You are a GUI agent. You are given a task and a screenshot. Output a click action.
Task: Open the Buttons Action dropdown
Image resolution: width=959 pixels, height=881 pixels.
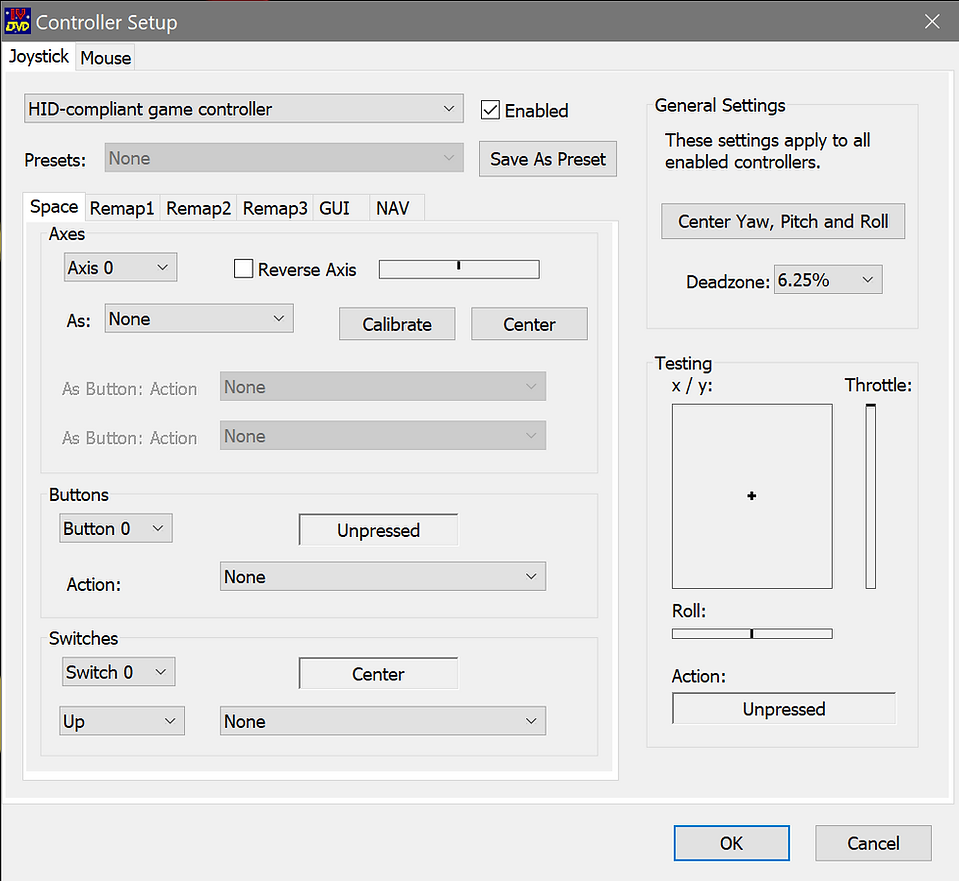tap(383, 576)
